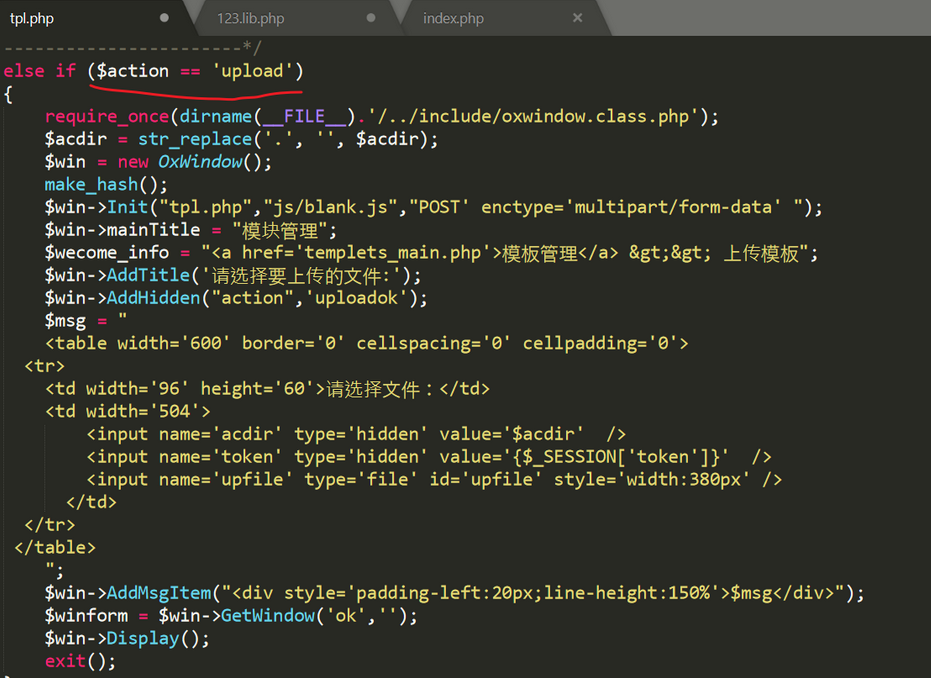
Task: Click the unsaved-changes dot on 123.lib.php tab
Action: click(x=369, y=17)
